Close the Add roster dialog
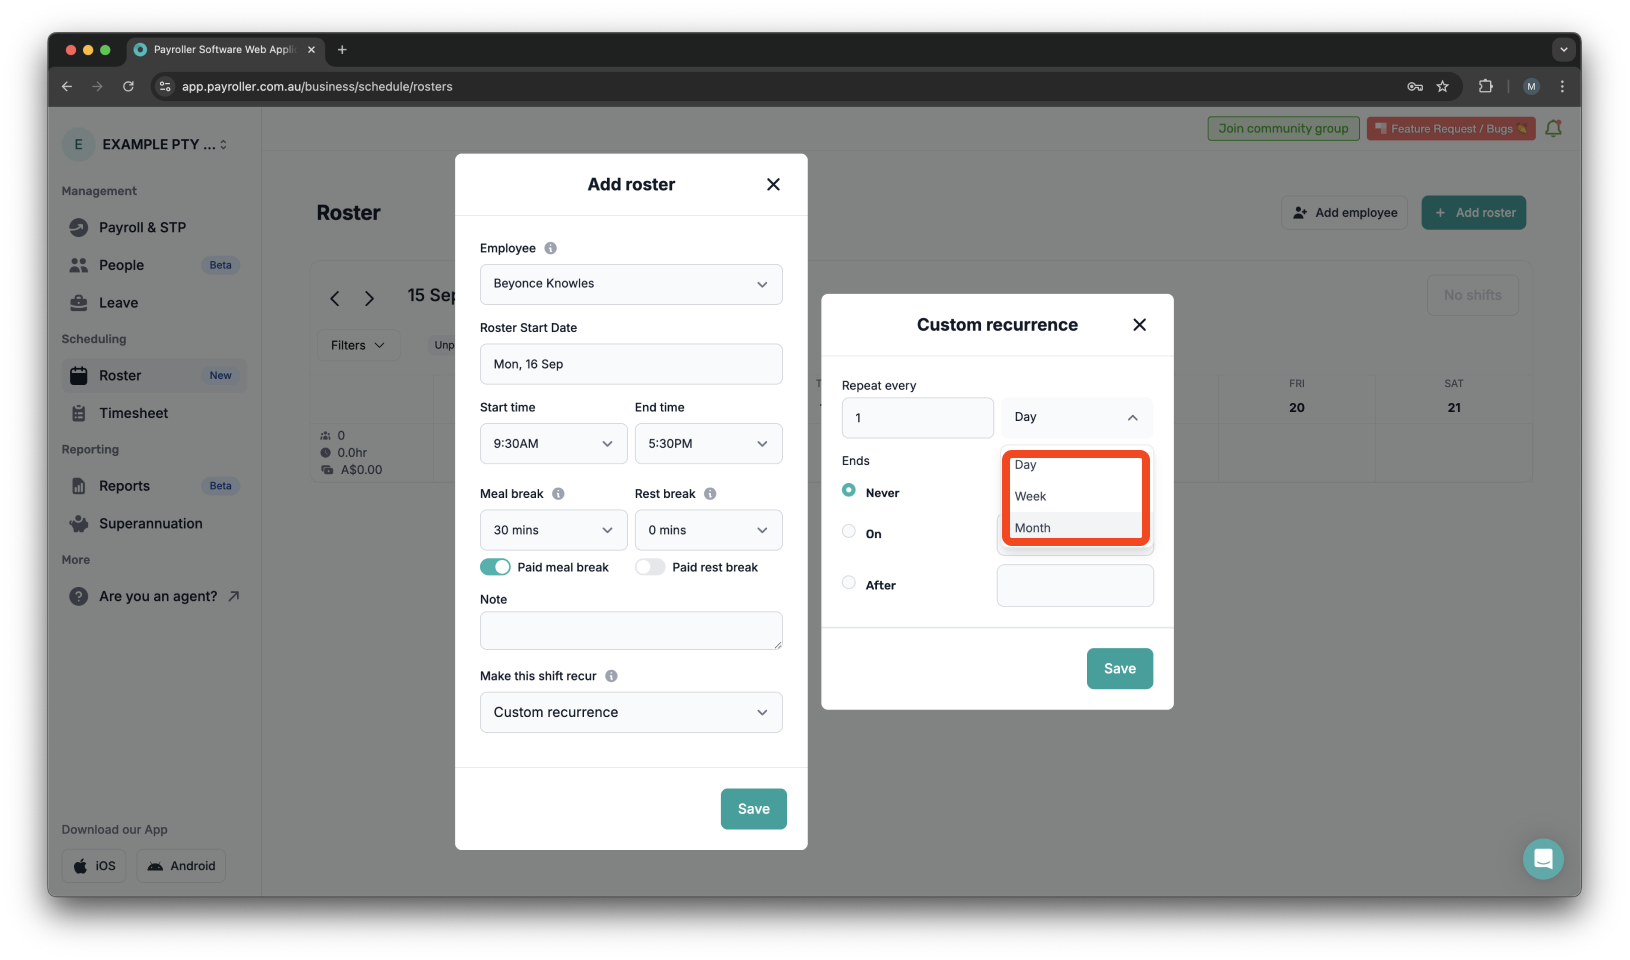The width and height of the screenshot is (1630, 960). [773, 184]
